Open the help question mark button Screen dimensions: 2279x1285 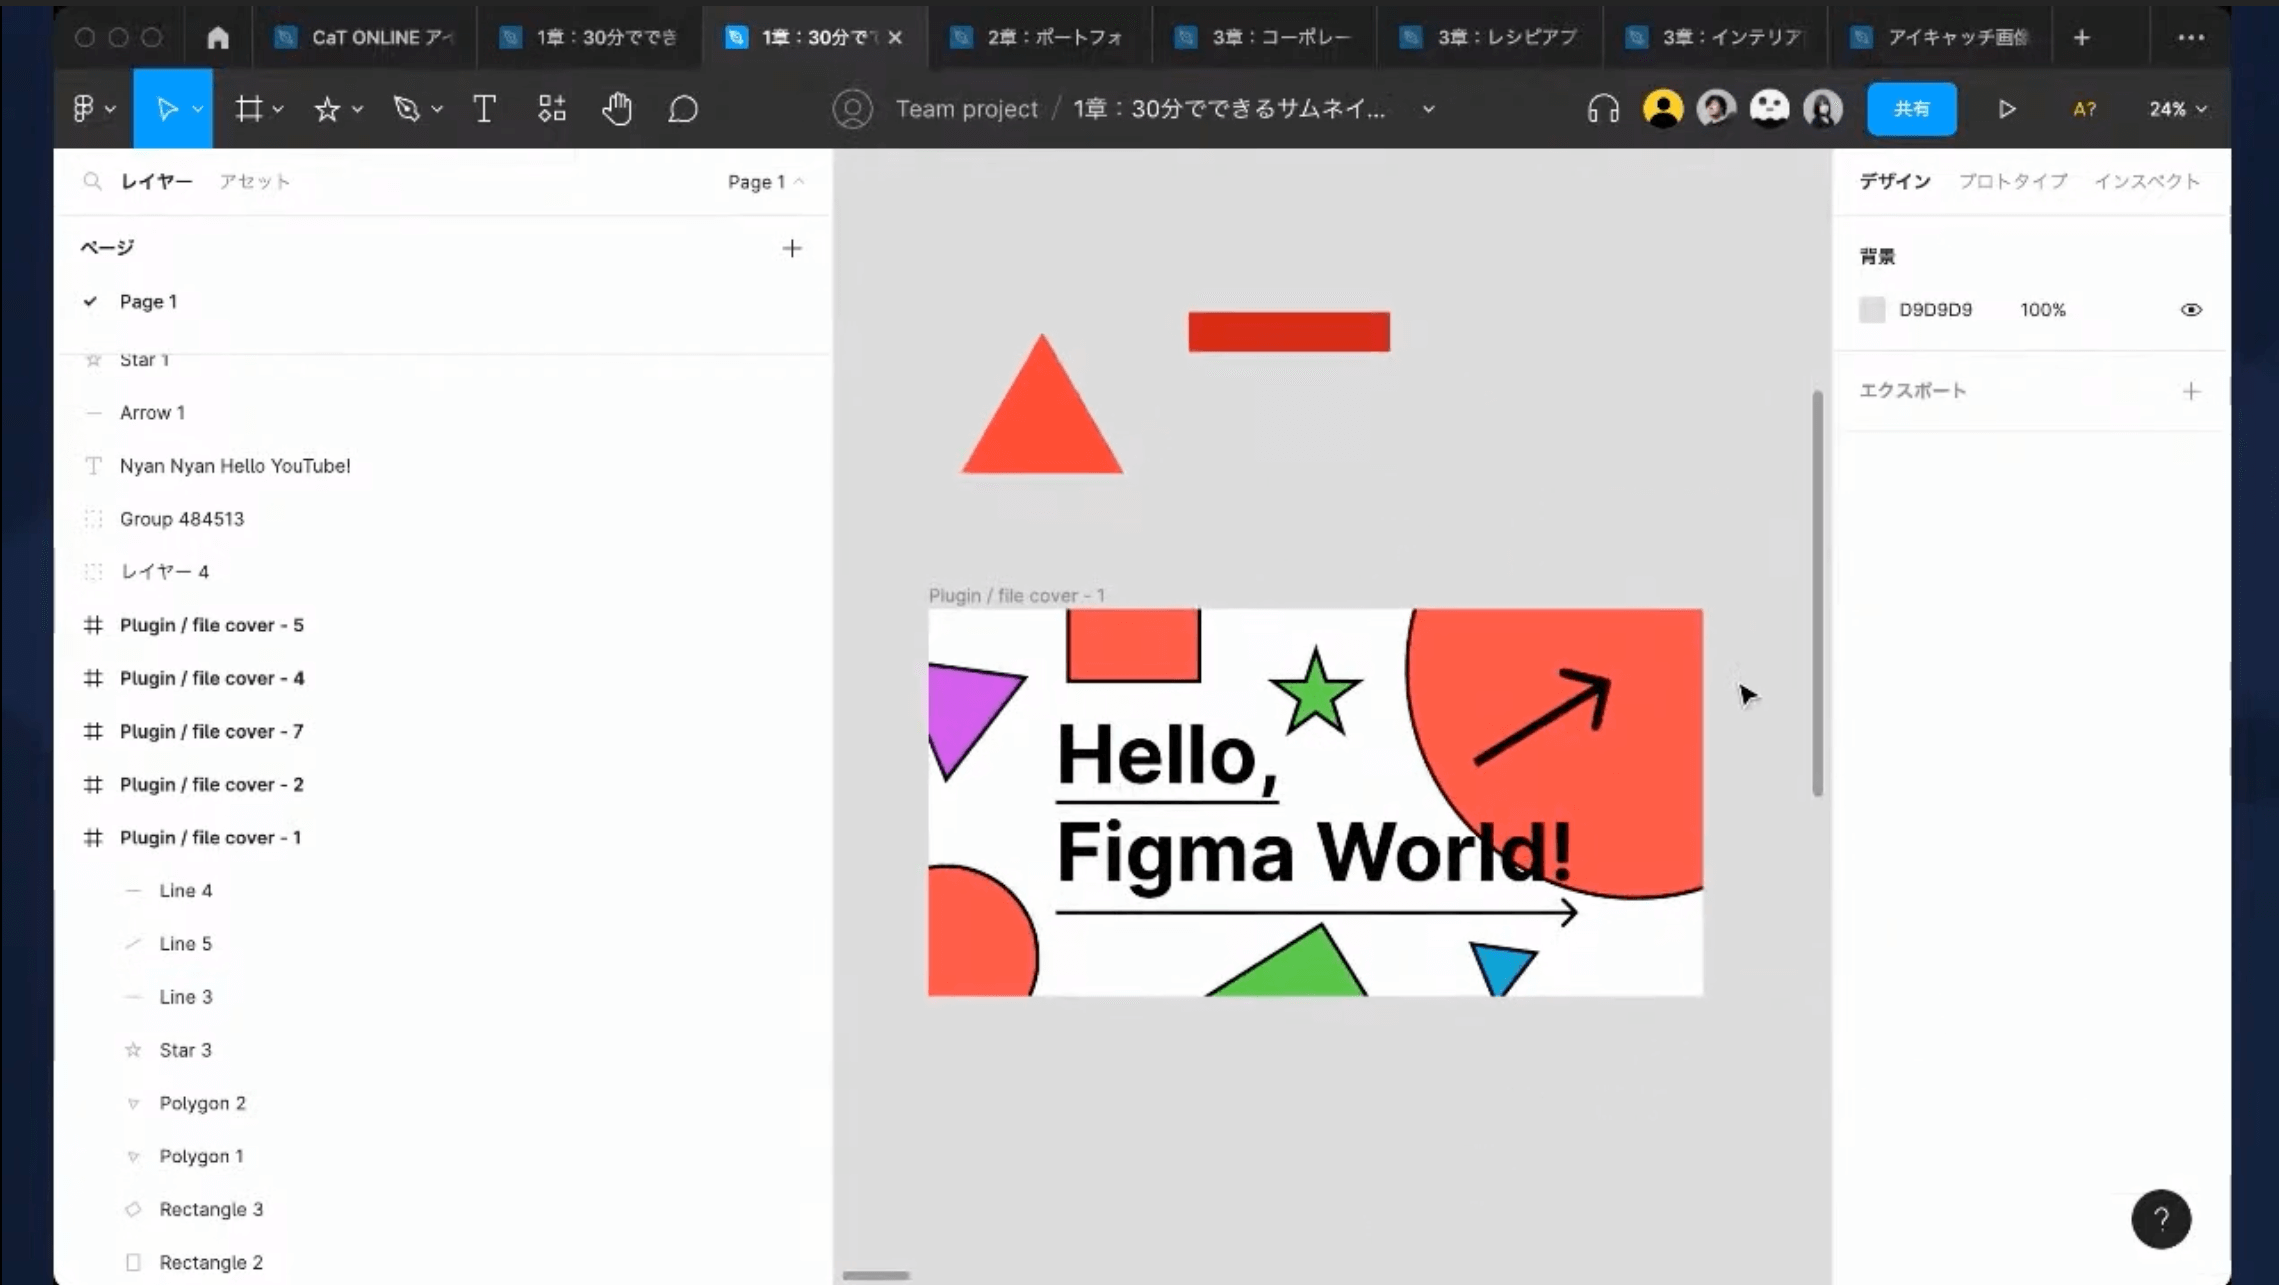pos(2161,1218)
